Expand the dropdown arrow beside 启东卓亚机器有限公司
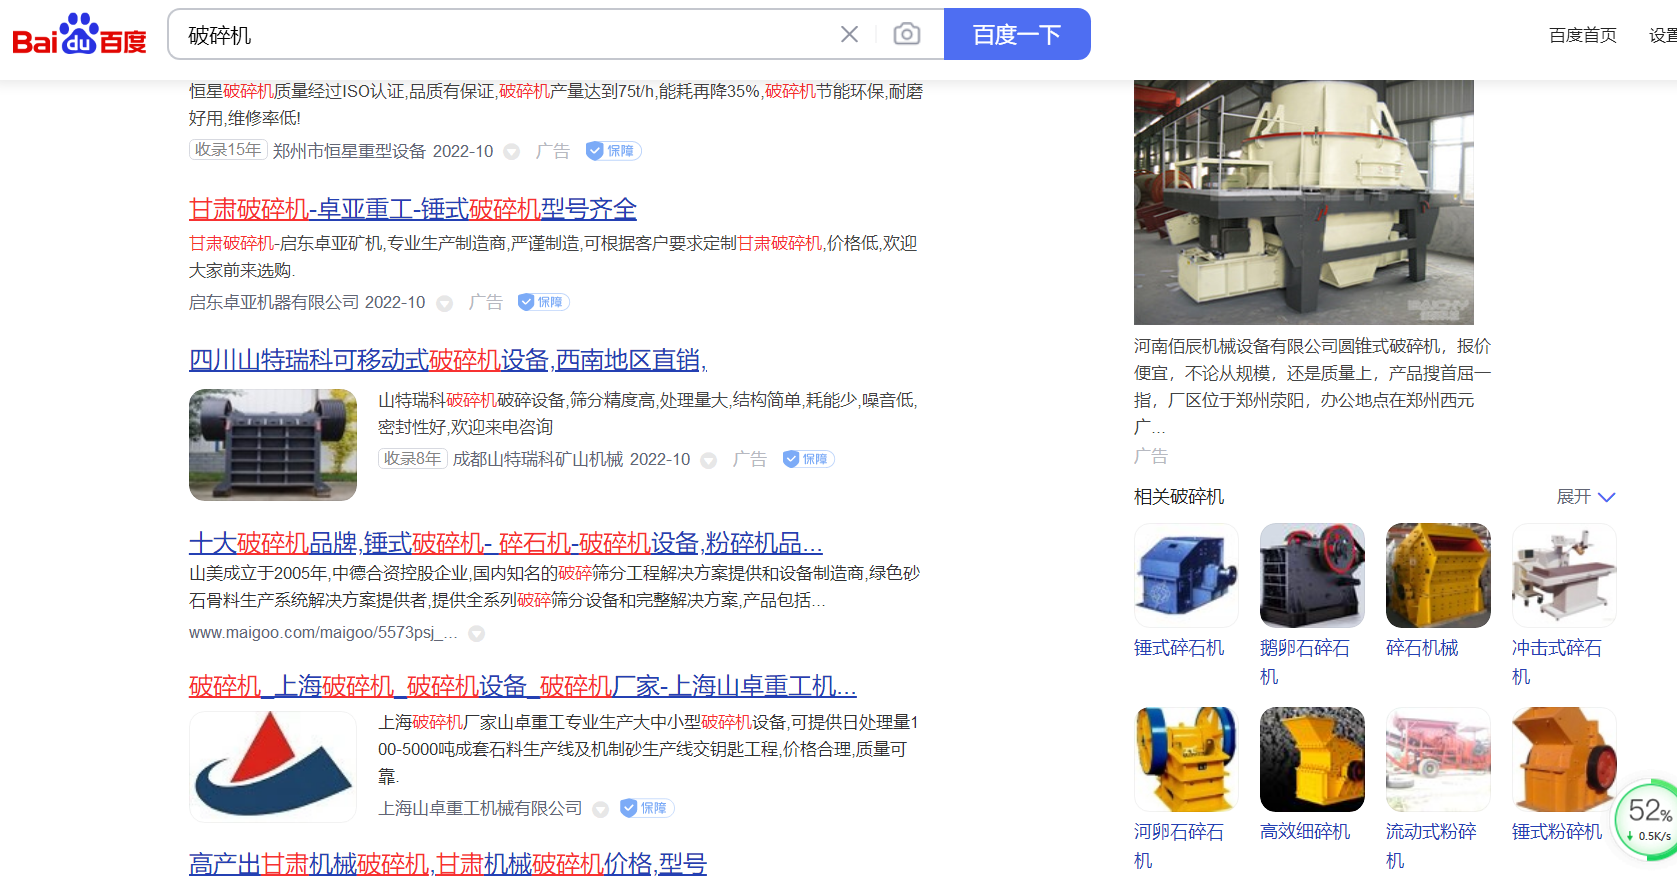The width and height of the screenshot is (1677, 890). tap(444, 303)
